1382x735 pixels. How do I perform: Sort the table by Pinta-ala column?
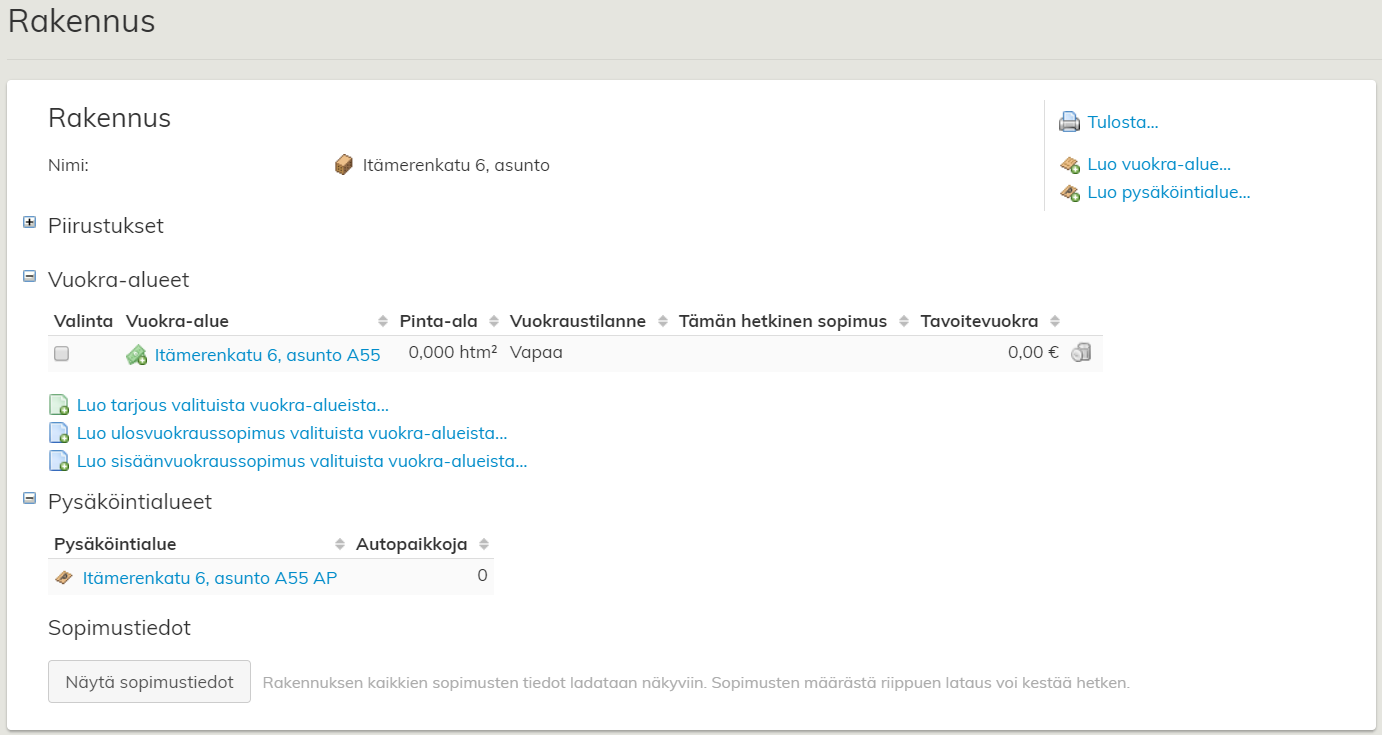438,322
